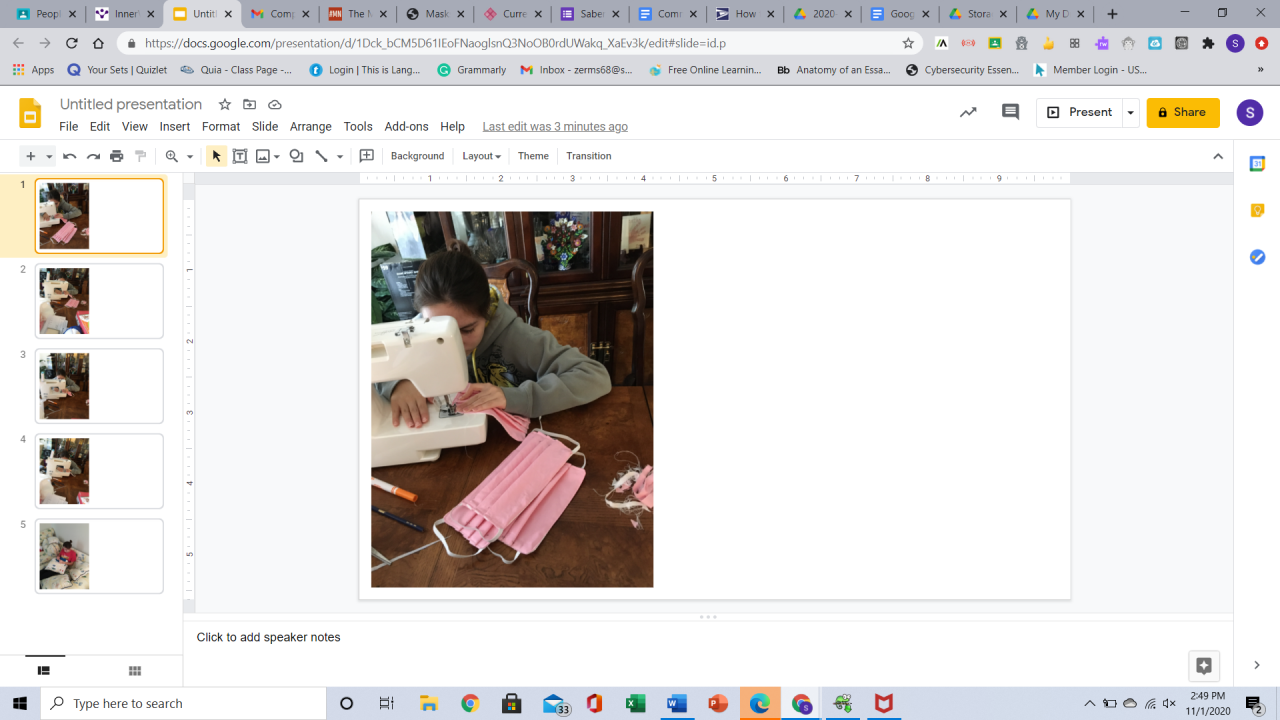
Task: Open the new slide layout dropdown arrow
Action: pyautogui.click(x=49, y=156)
